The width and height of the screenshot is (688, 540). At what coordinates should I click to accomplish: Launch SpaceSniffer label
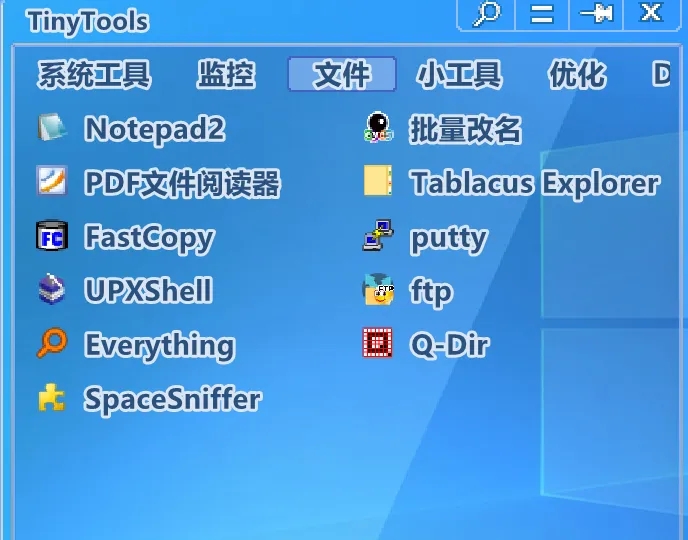point(172,399)
